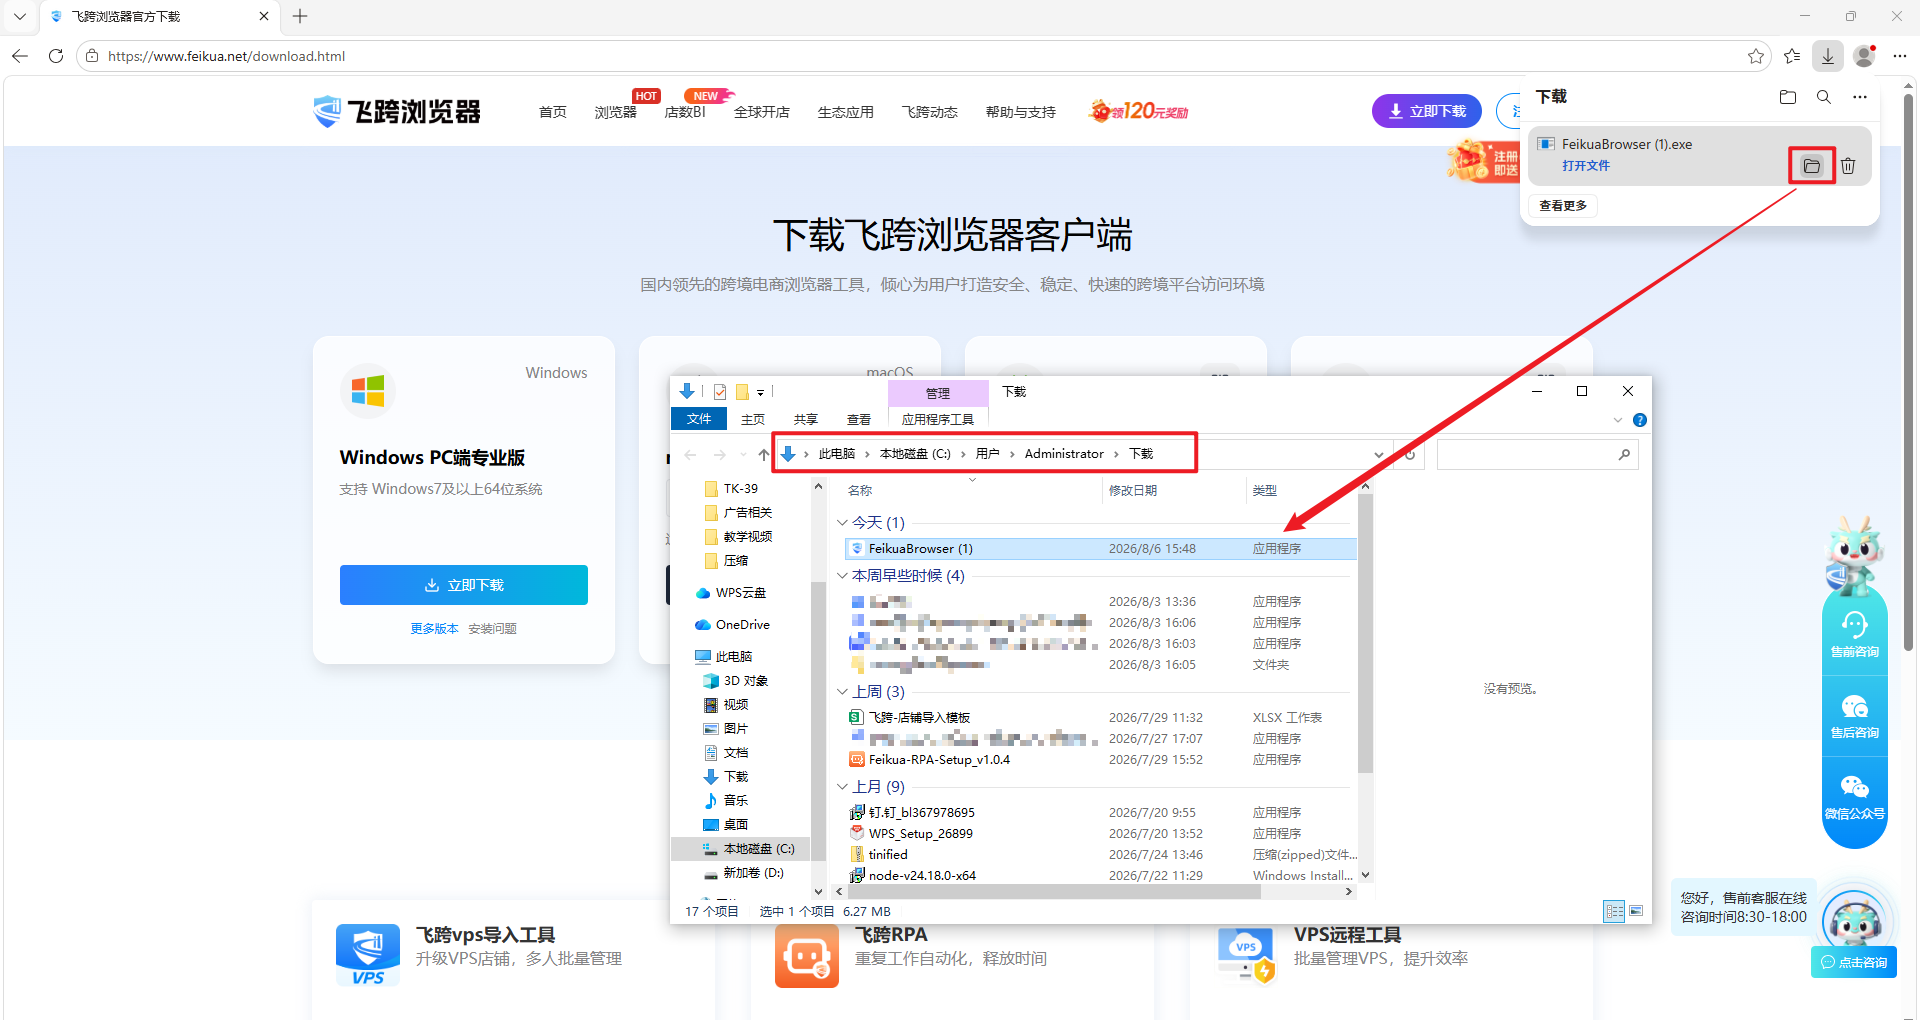Click the 飞跨浏览器 logo
Screen dimensions: 1920x1020
(397, 111)
